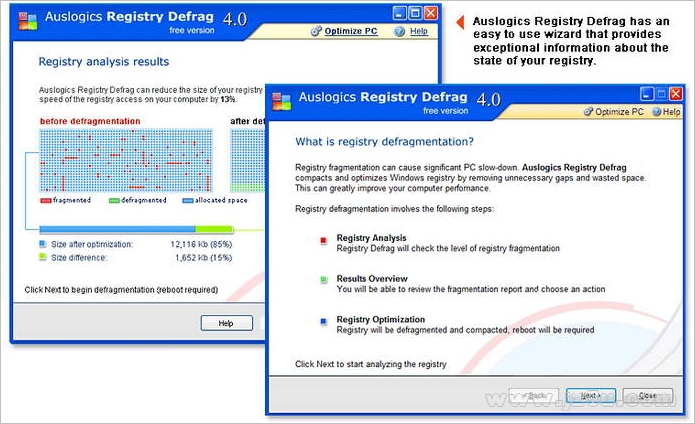This screenshot has width=695, height=424.
Task: Click 'Registry analysis results' heading
Action: [x=104, y=62]
